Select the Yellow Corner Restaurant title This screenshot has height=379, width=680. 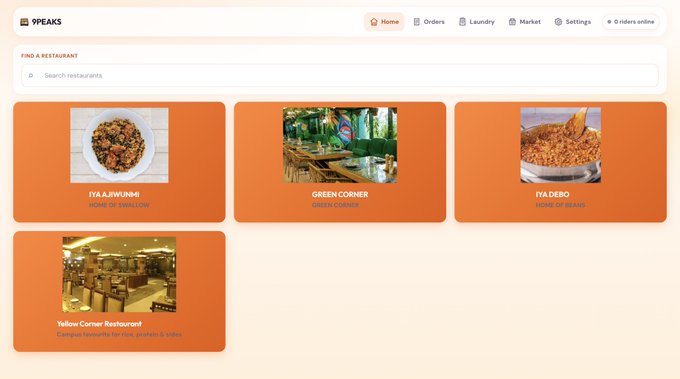click(99, 323)
